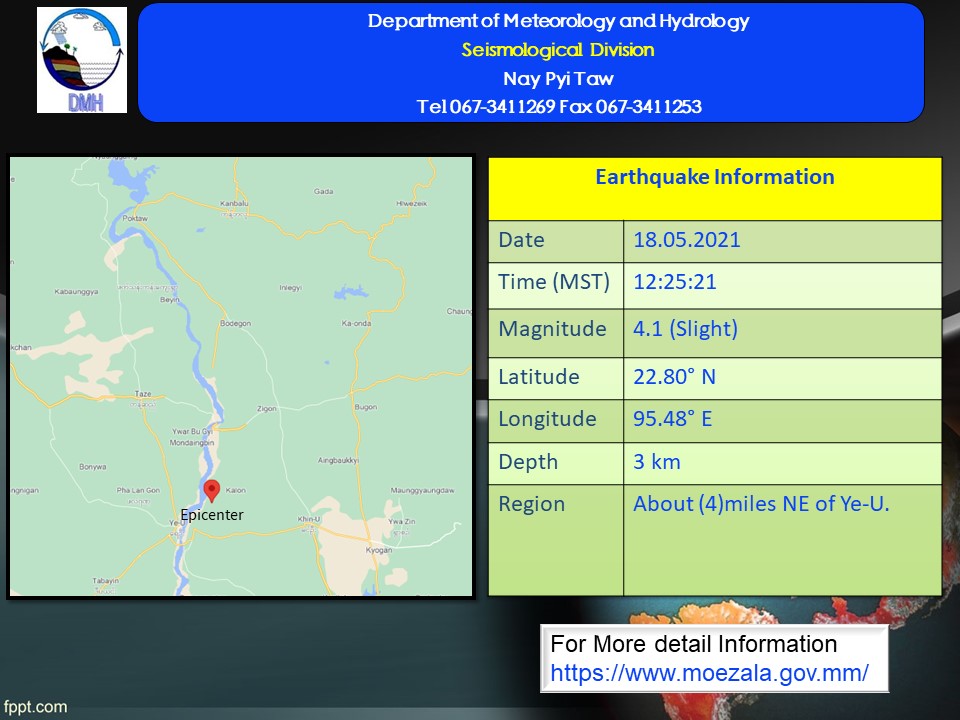Click 'Gada' label on the map
This screenshot has width=960, height=720.
[x=323, y=191]
